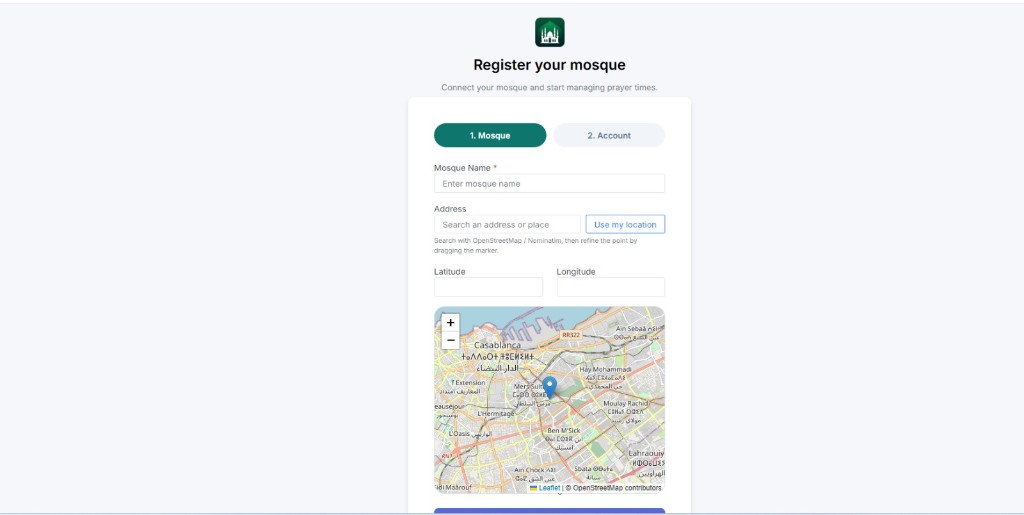The width and height of the screenshot is (1024, 515).
Task: Click into the Latitude field
Action: click(x=488, y=287)
